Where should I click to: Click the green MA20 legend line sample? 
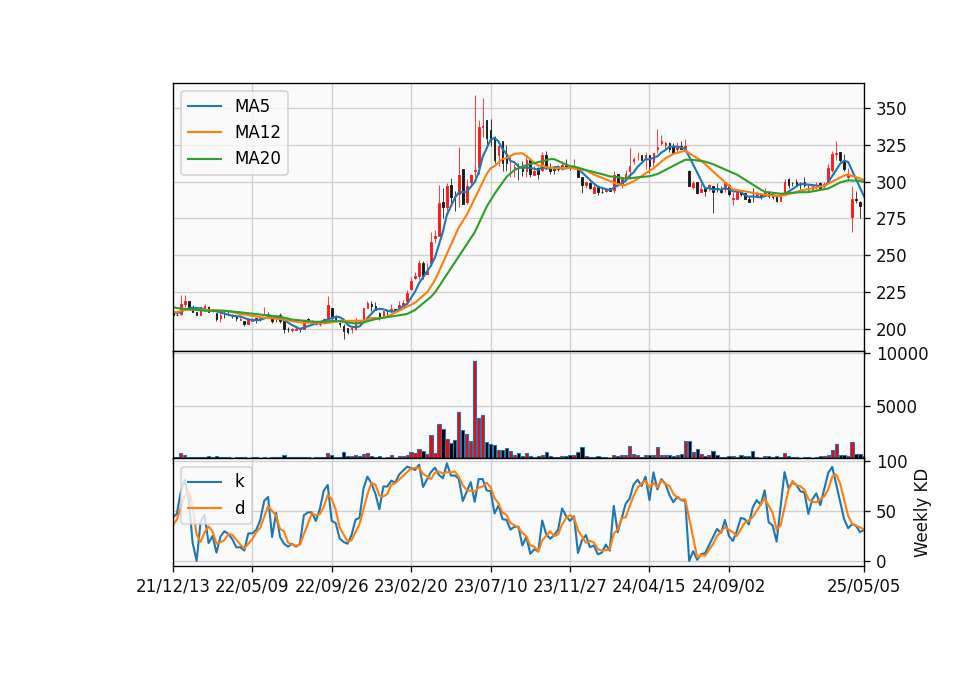click(204, 159)
